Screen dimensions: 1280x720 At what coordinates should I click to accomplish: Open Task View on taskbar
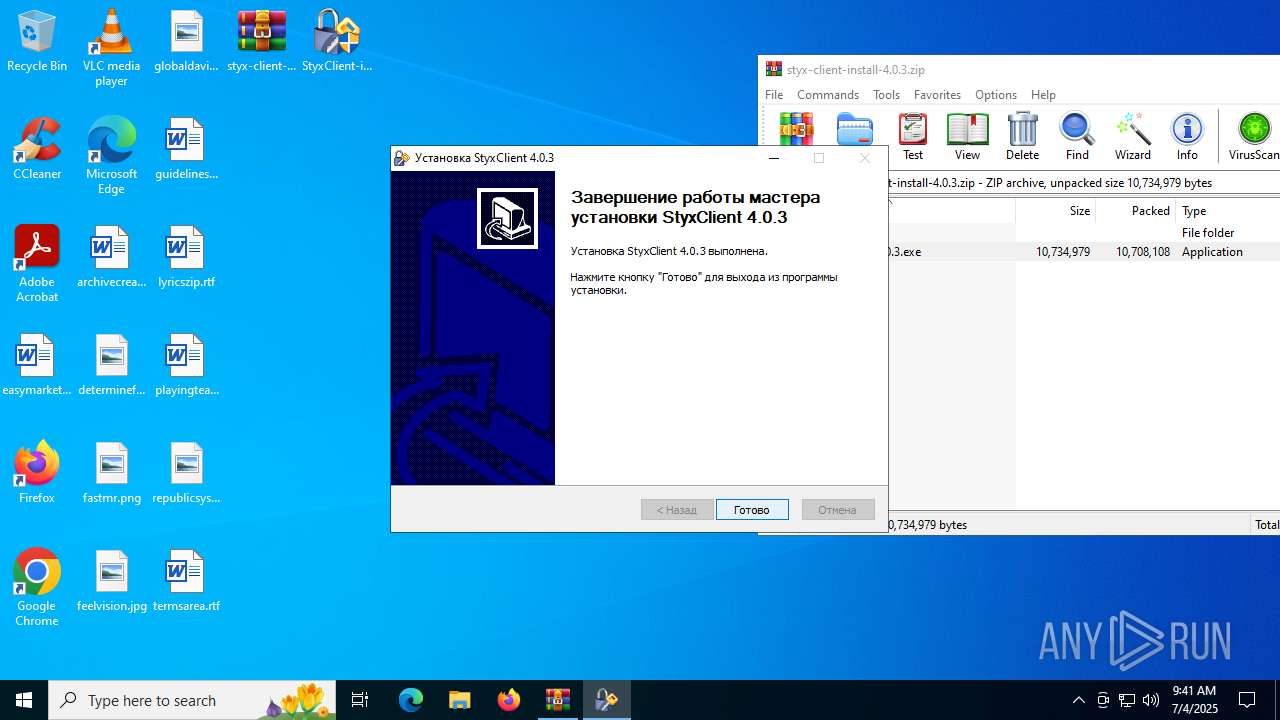click(360, 700)
